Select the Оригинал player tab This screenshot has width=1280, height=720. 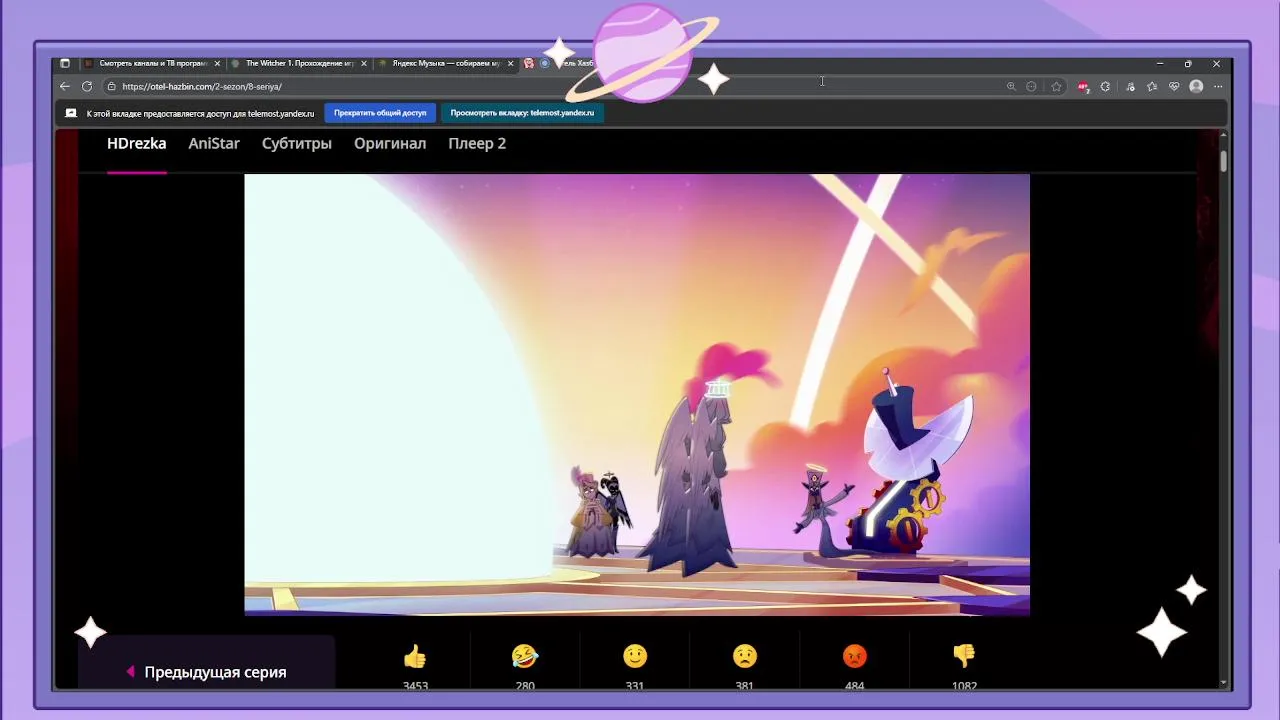coord(390,143)
